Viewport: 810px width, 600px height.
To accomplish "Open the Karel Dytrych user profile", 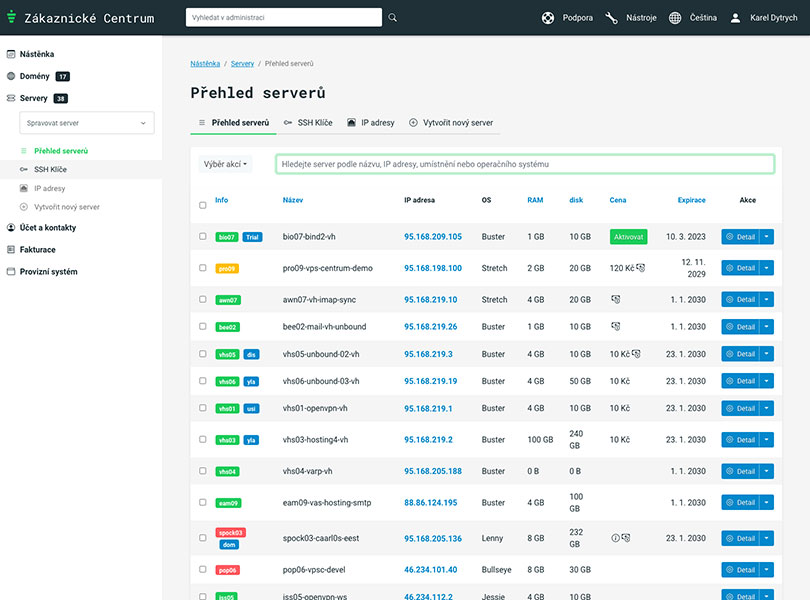I will tap(764, 18).
